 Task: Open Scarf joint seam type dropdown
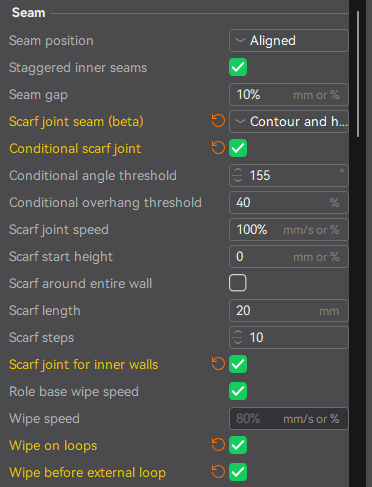289,121
